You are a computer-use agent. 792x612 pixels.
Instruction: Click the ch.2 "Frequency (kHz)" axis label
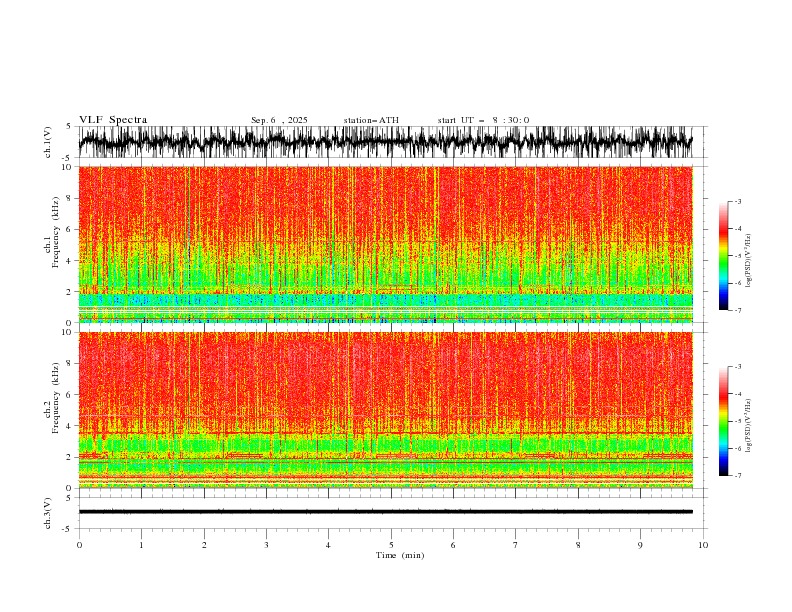point(56,397)
